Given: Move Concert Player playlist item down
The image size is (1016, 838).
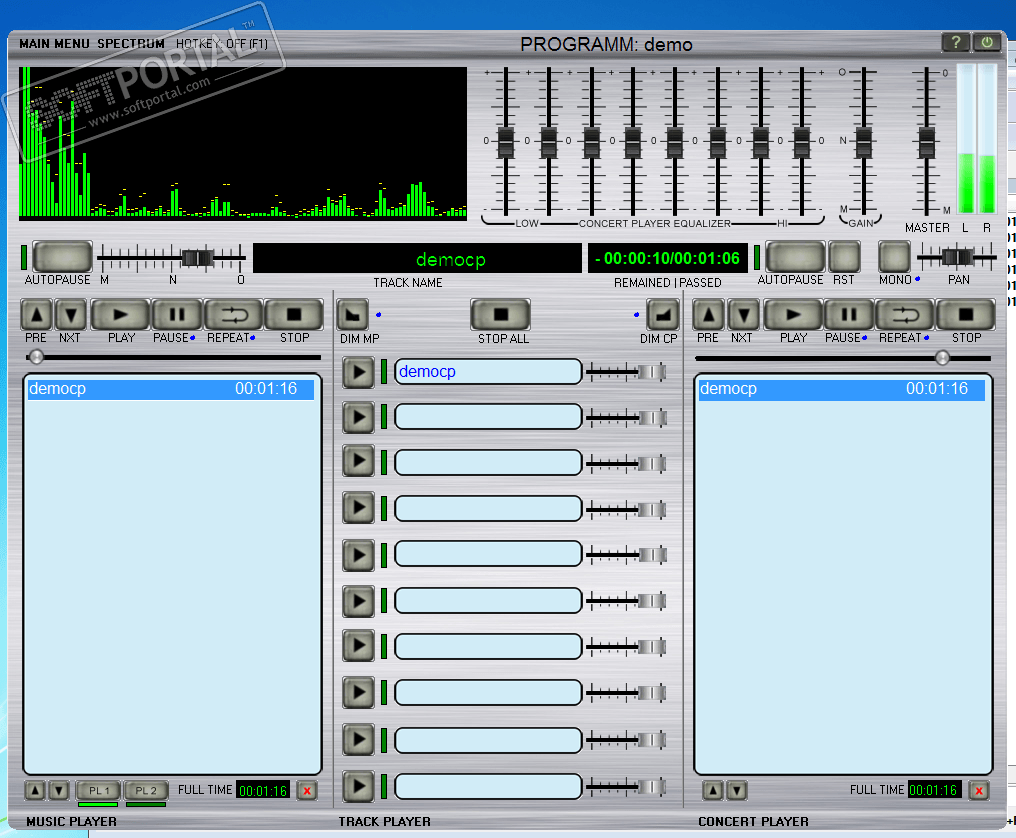Looking at the screenshot, I should [x=737, y=791].
